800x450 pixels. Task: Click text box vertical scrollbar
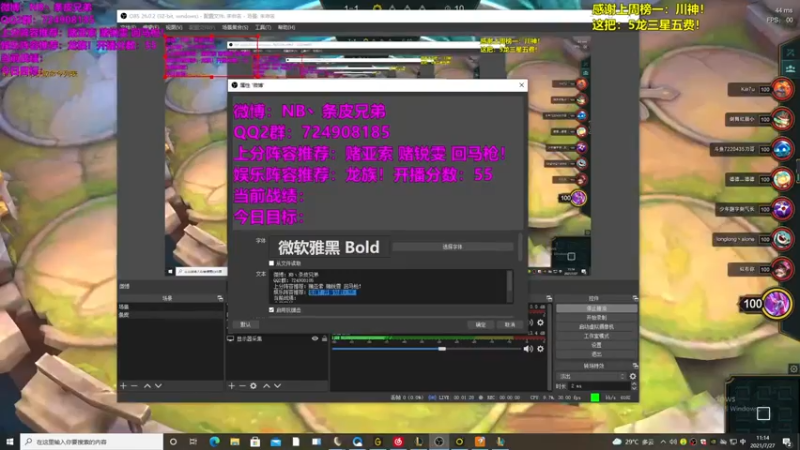point(509,286)
